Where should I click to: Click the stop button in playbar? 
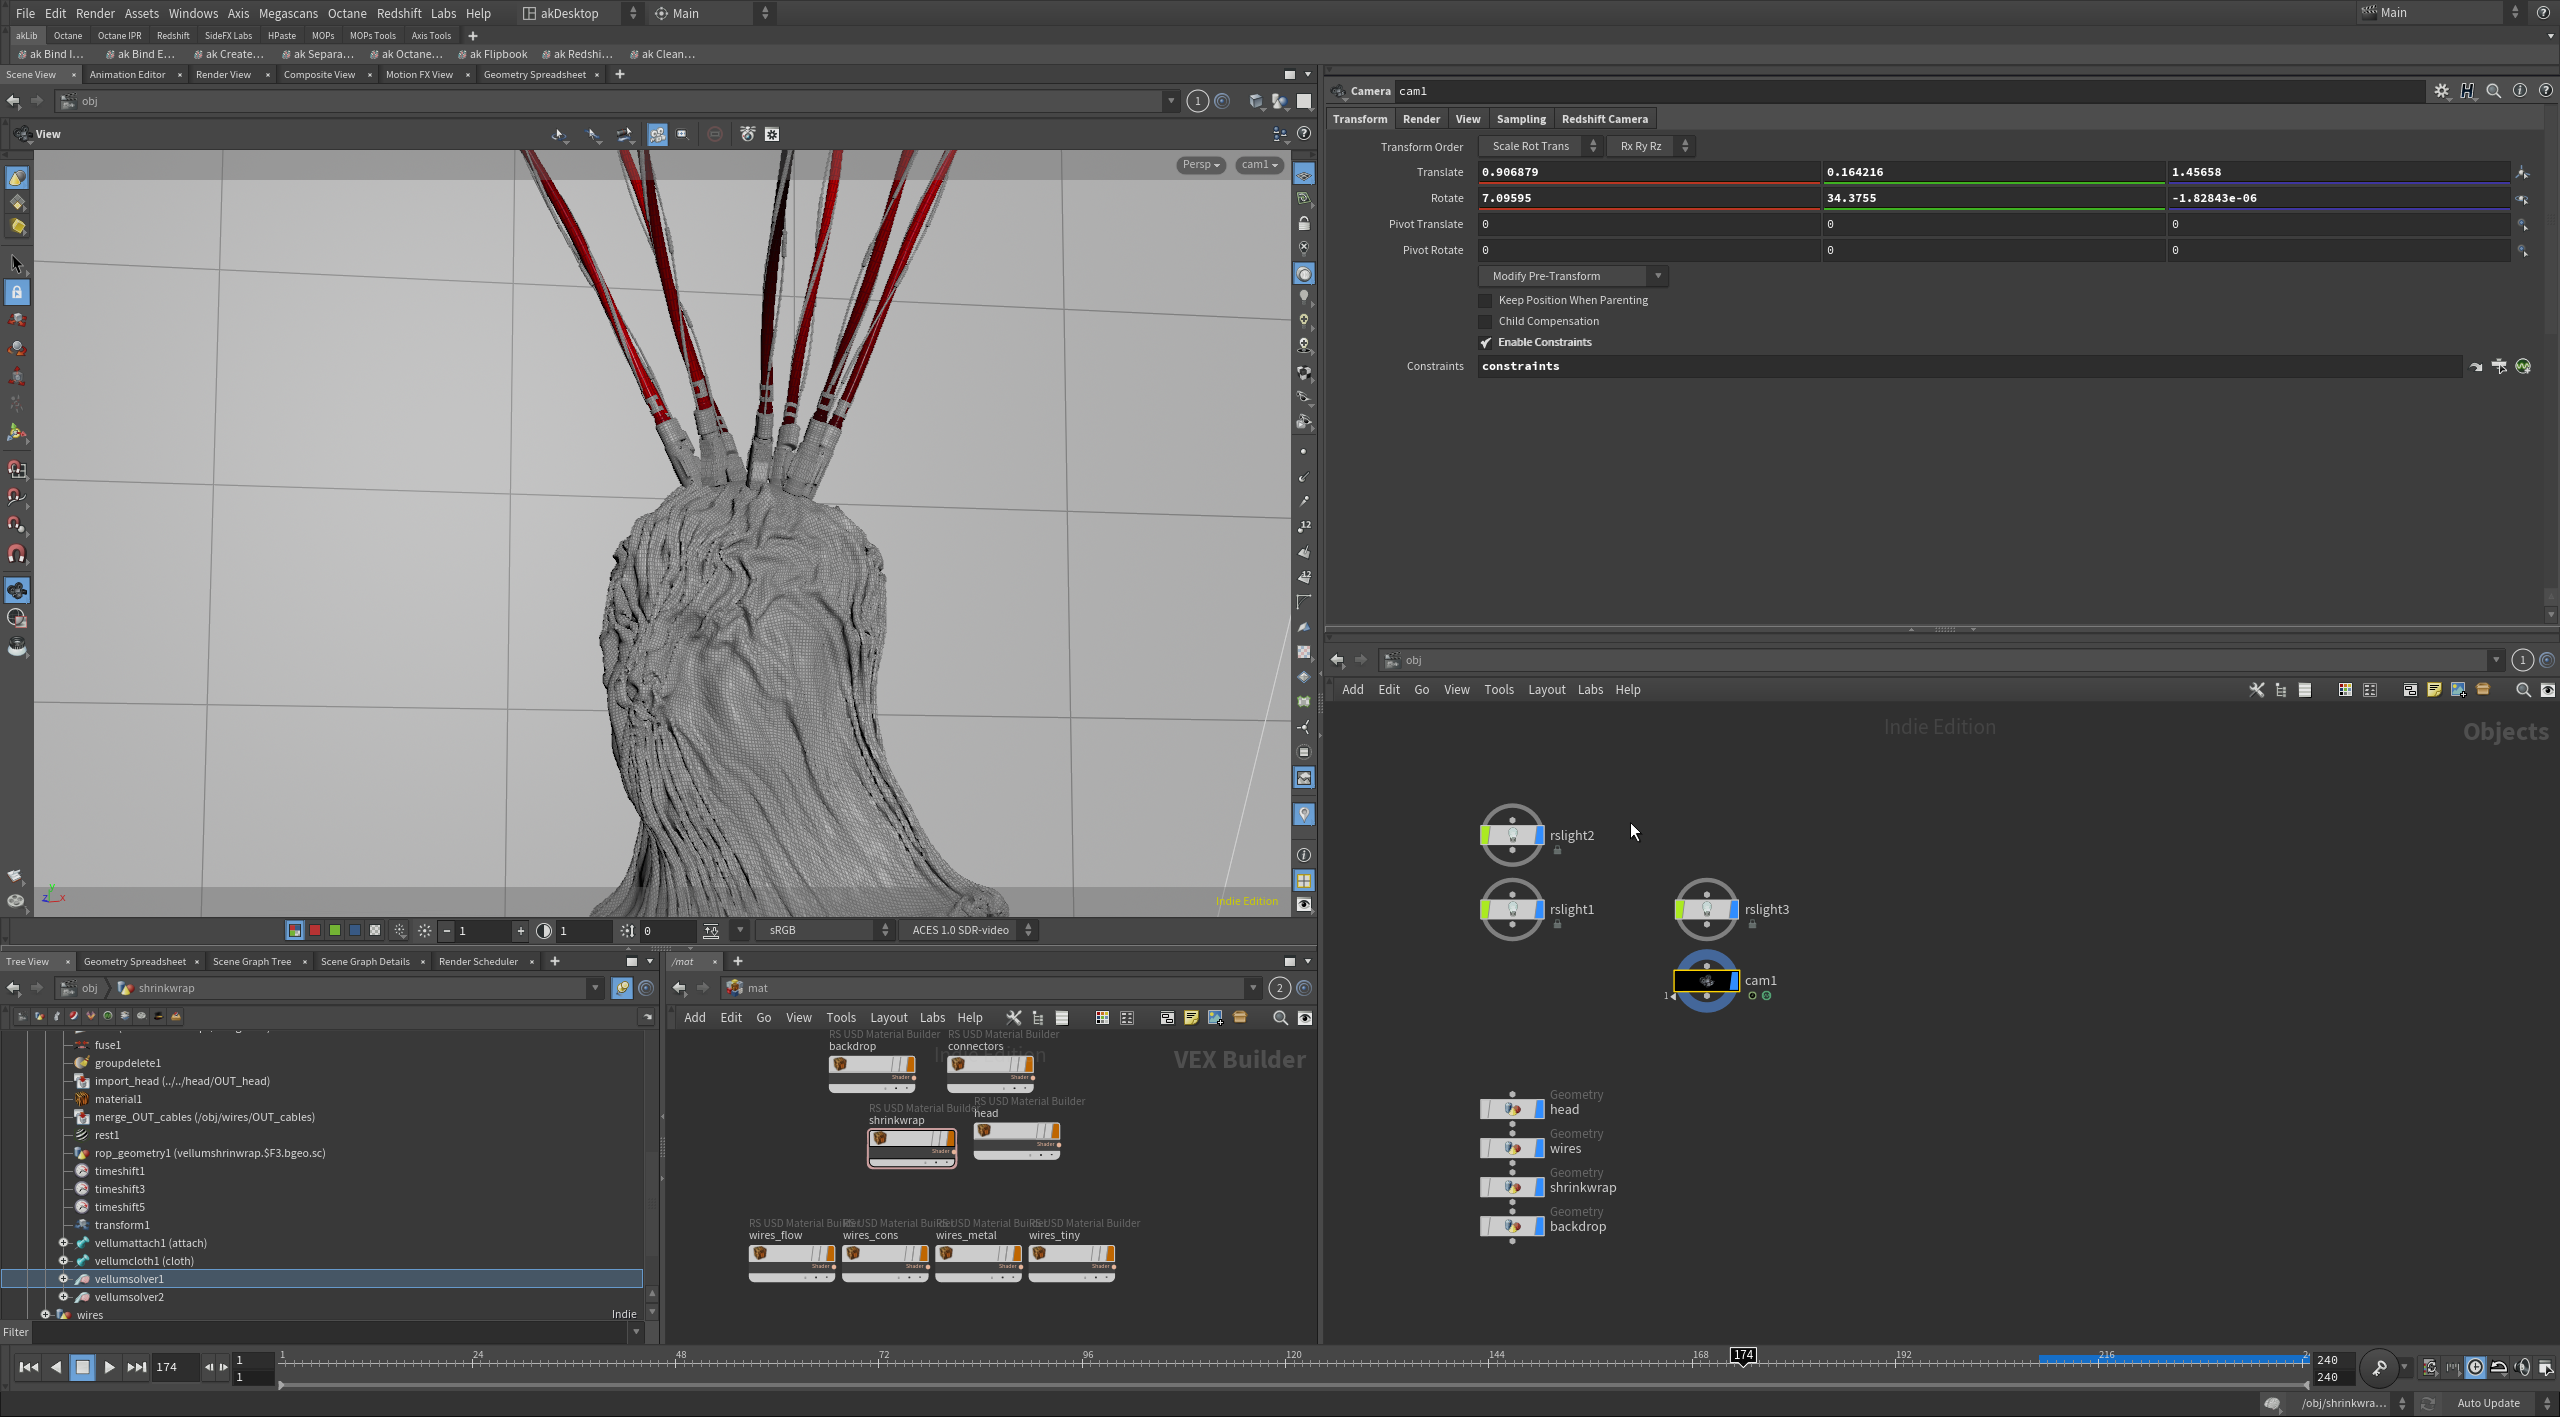pyautogui.click(x=83, y=1367)
